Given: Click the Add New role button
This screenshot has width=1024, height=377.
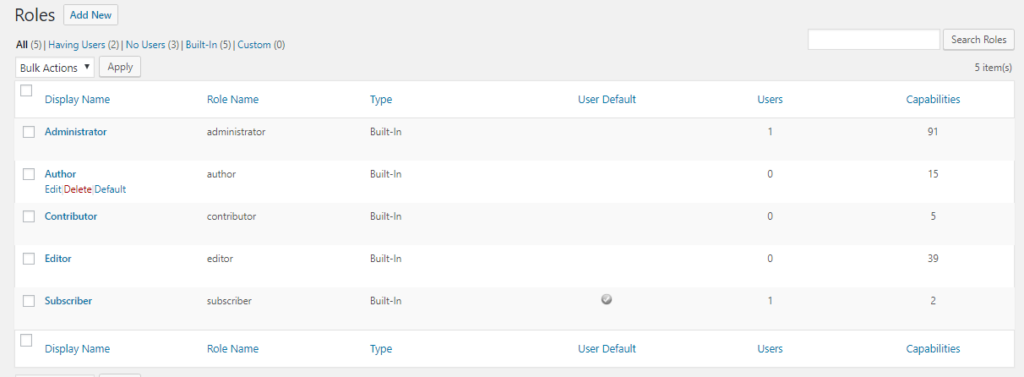Looking at the screenshot, I should (x=91, y=15).
